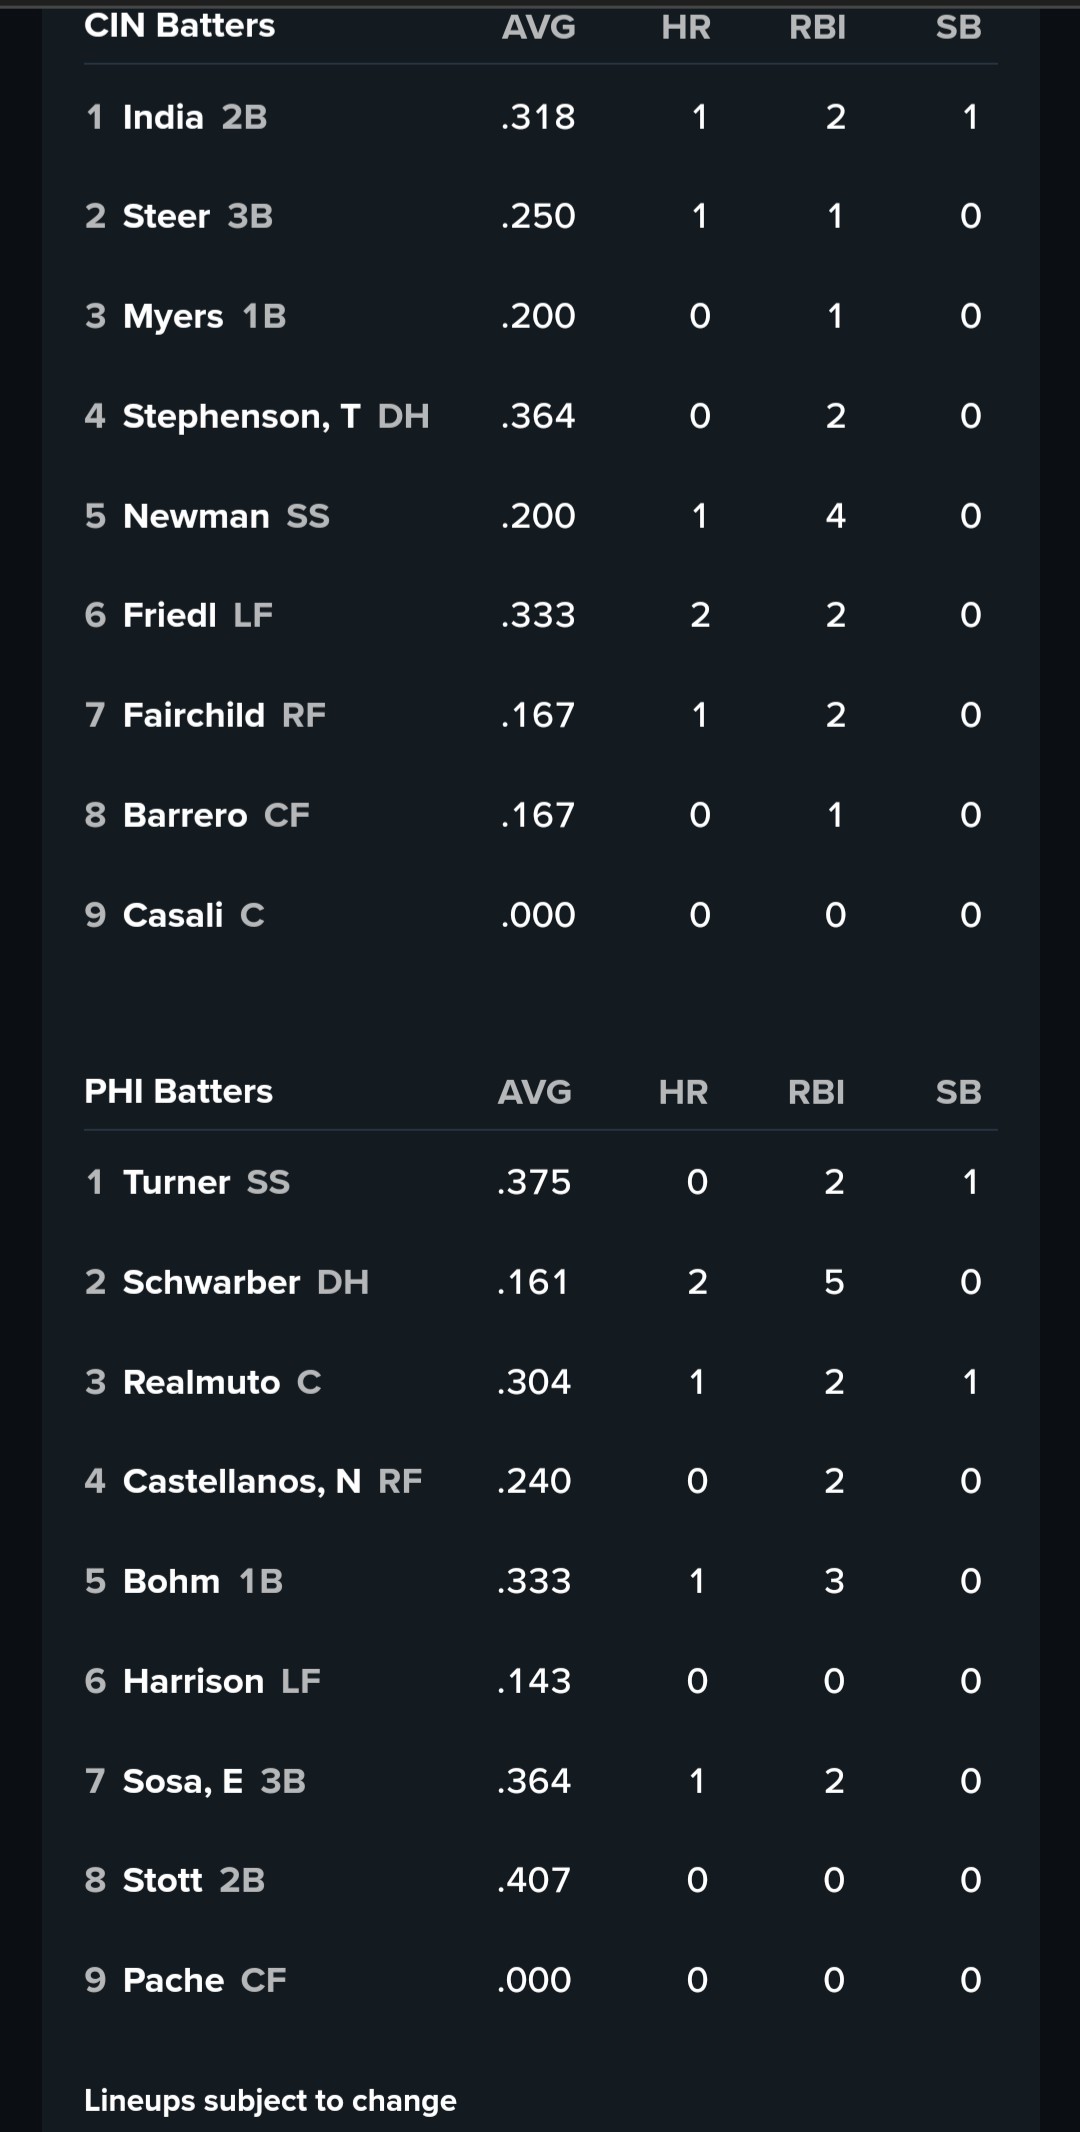Open Stott 2B player page
The height and width of the screenshot is (2132, 1080).
coord(163,1880)
